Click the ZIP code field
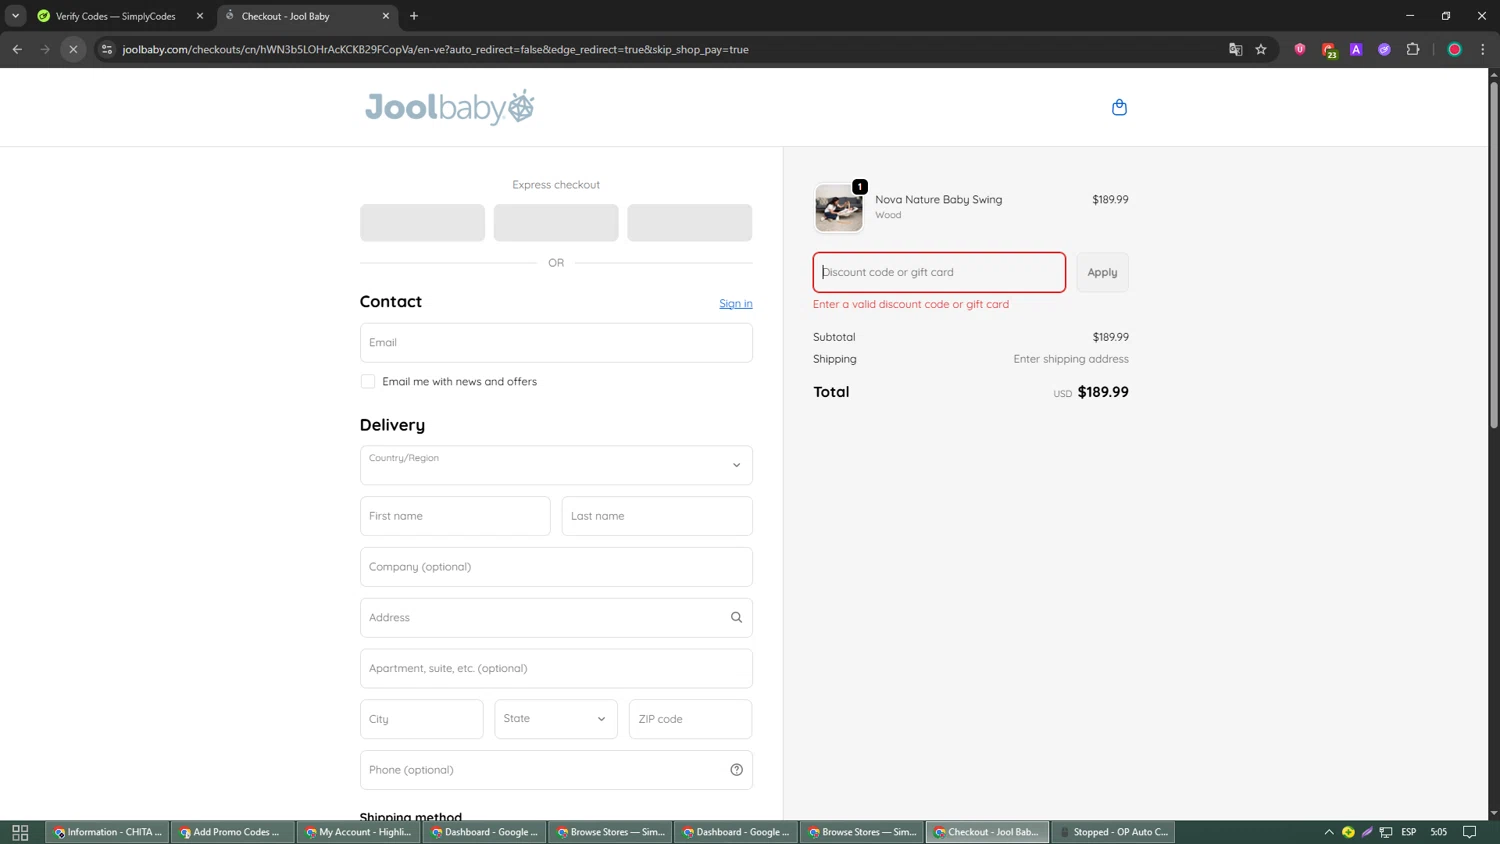Screen dimensions: 1500x844 point(690,719)
